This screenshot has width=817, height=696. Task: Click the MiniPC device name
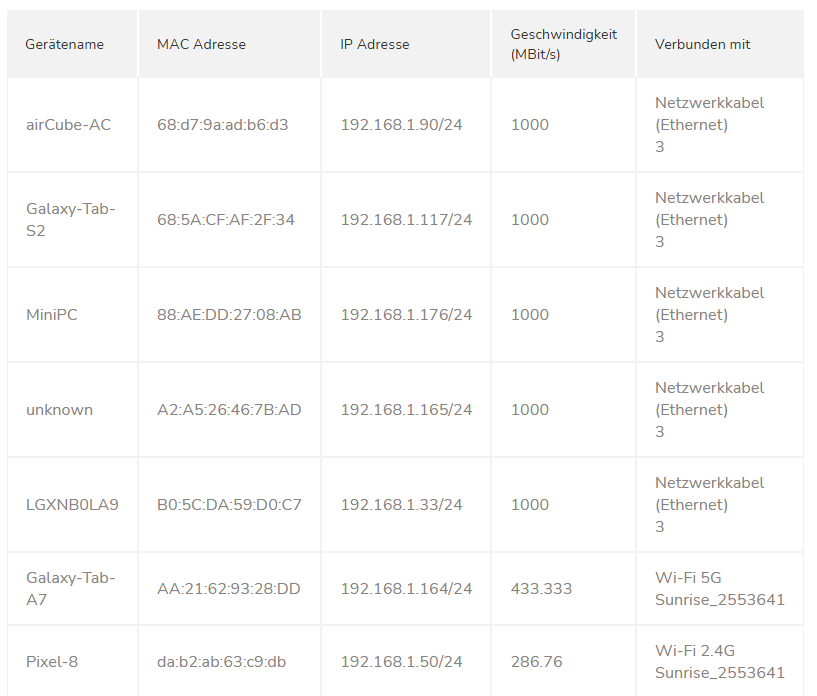[x=52, y=315]
